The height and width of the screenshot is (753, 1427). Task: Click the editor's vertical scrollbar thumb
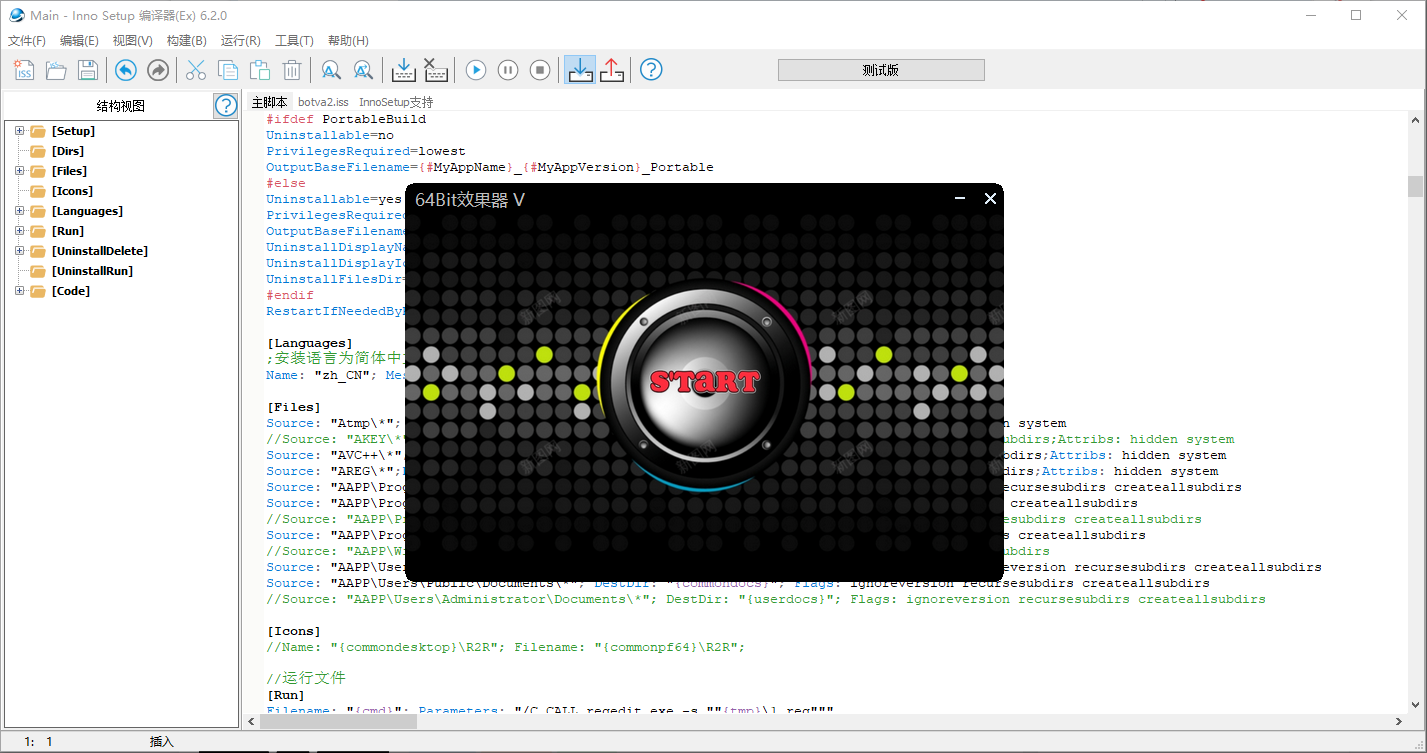click(1414, 187)
